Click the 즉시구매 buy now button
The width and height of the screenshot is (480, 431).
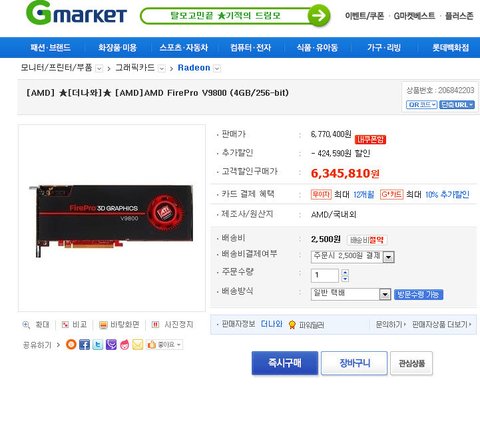pyautogui.click(x=285, y=363)
